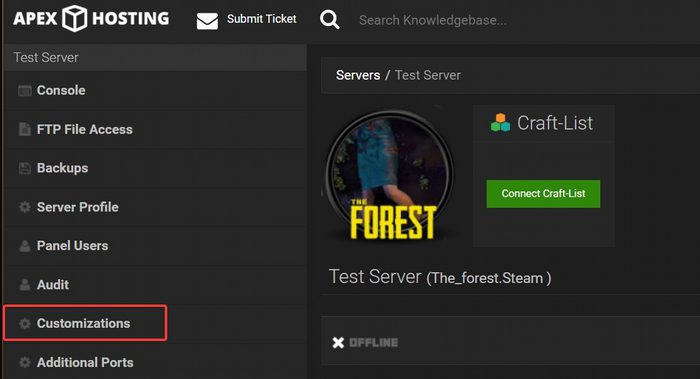
Task: Select Additional Ports in sidebar
Action: (85, 362)
